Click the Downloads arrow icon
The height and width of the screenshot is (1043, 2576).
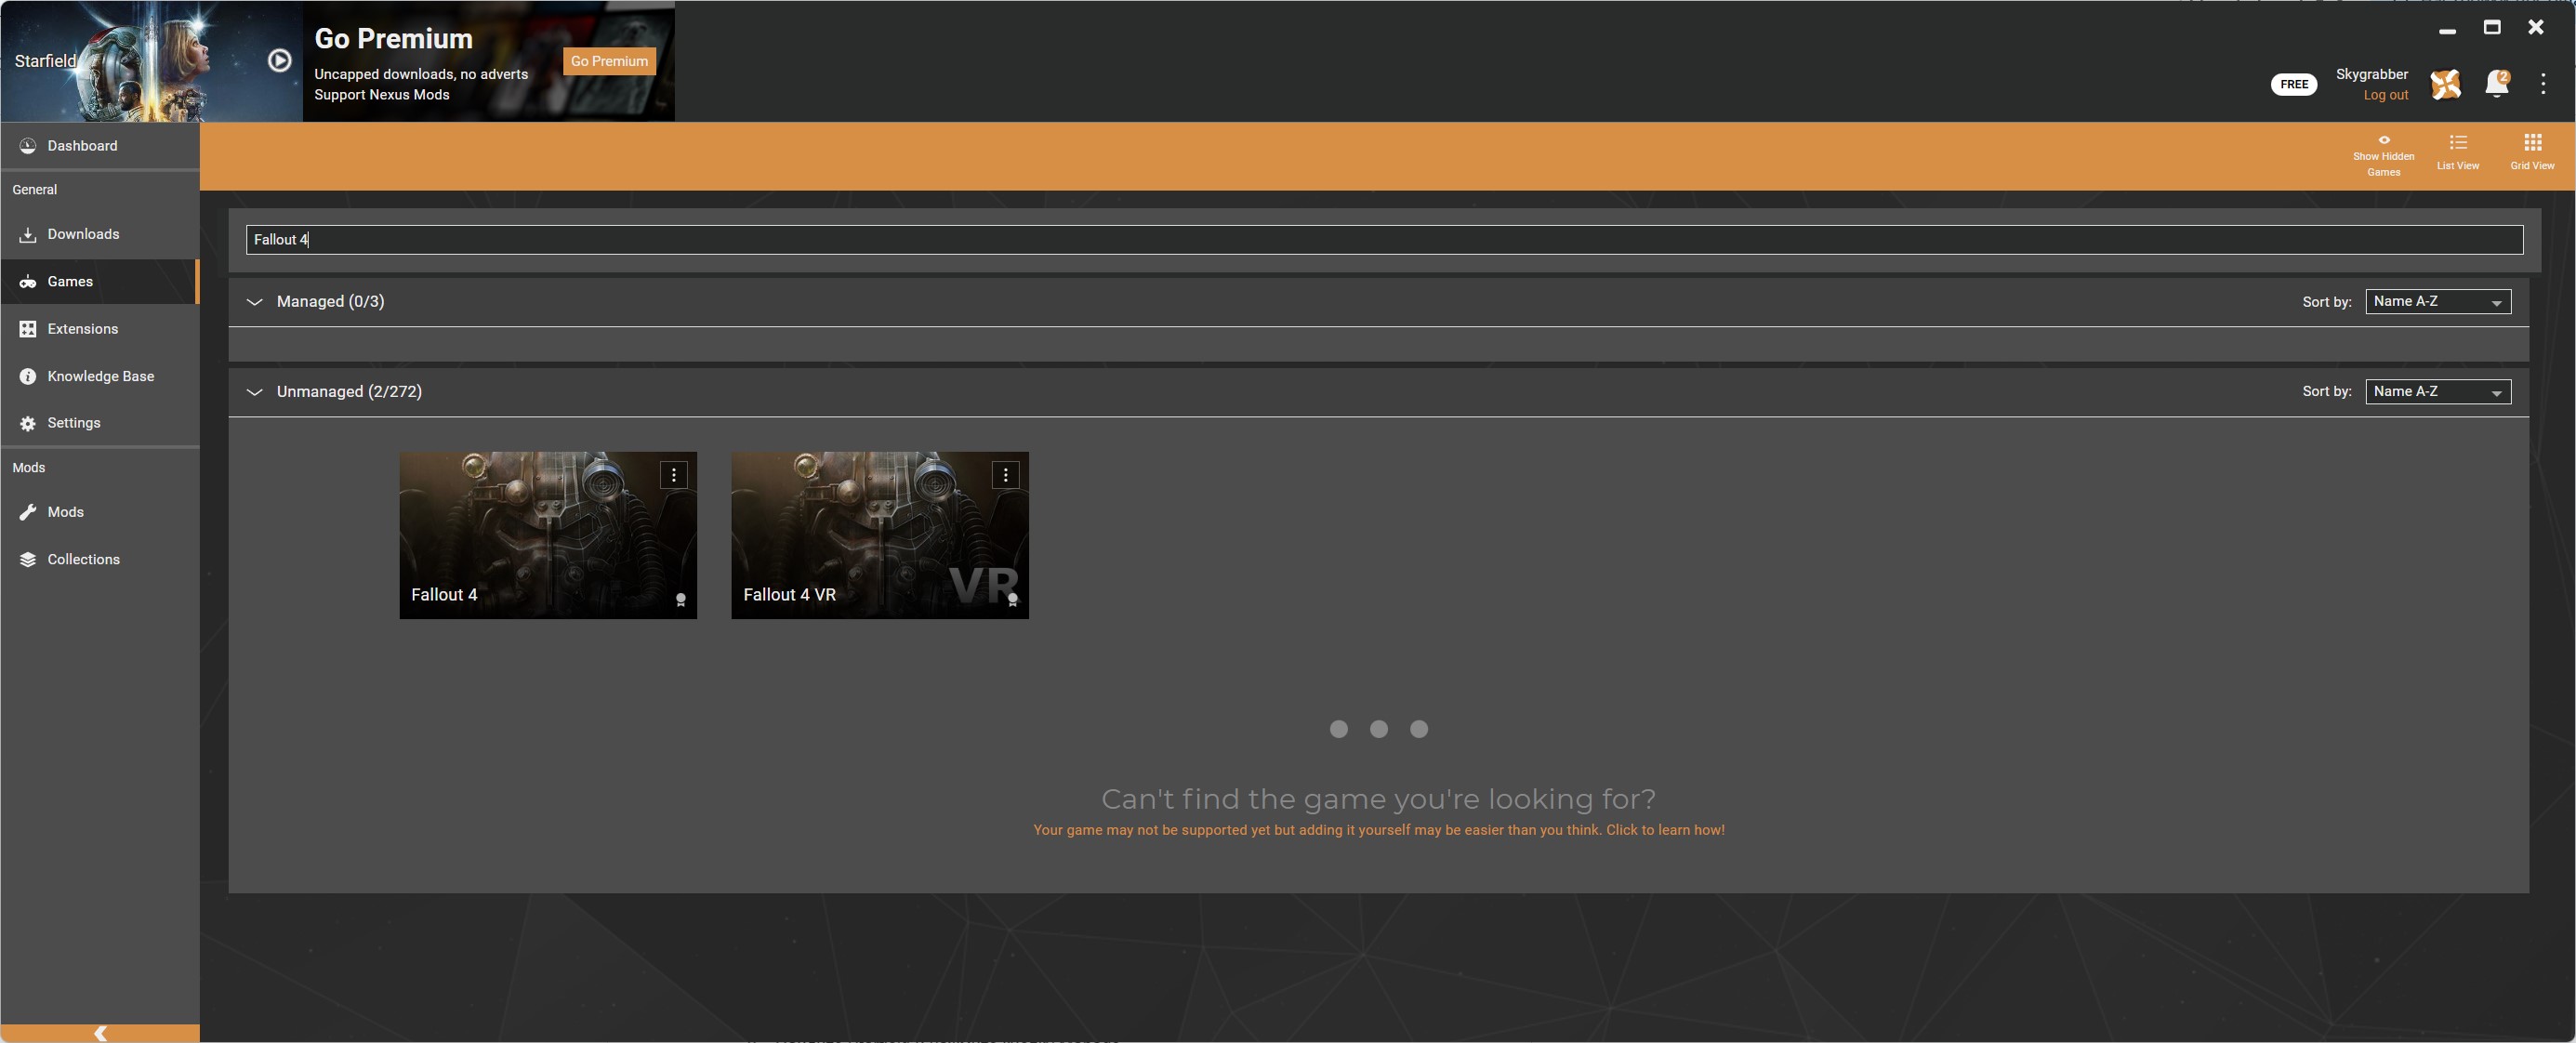tap(28, 235)
